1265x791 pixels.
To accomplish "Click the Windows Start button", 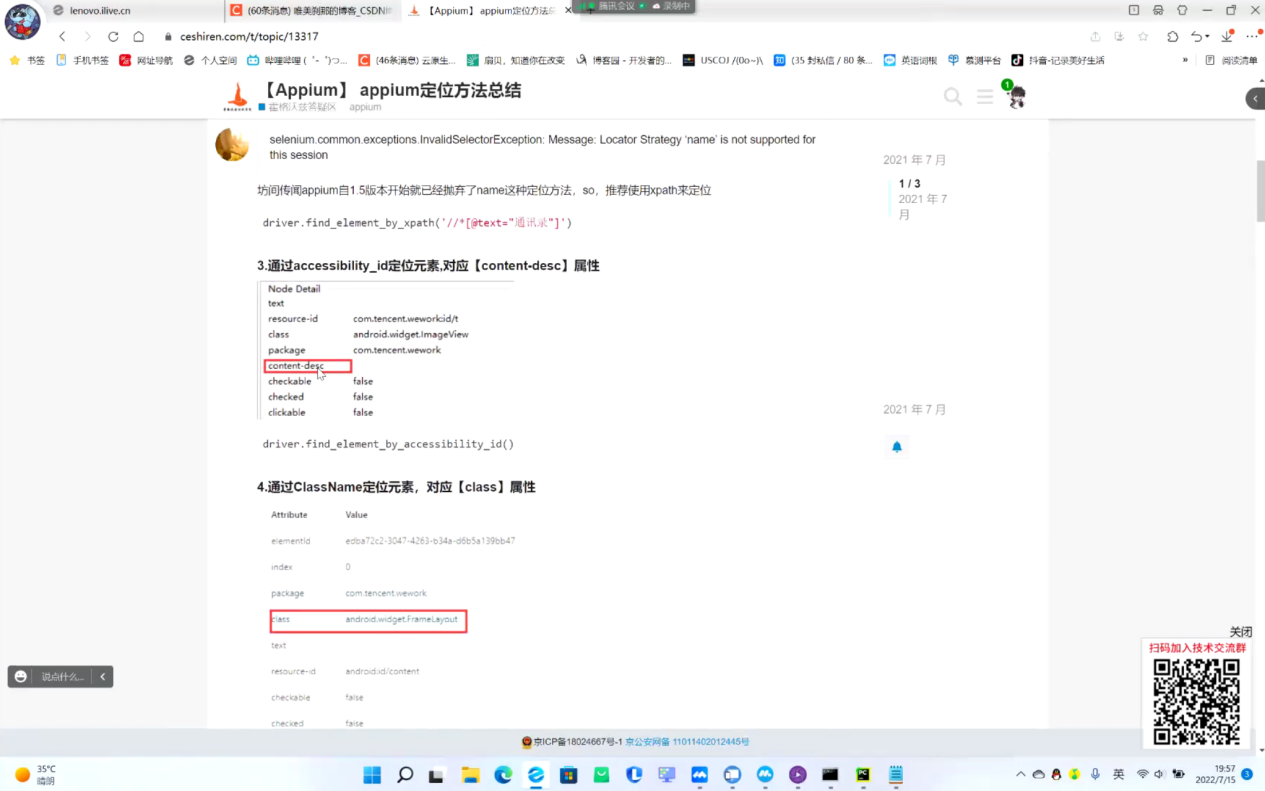I will pos(372,775).
